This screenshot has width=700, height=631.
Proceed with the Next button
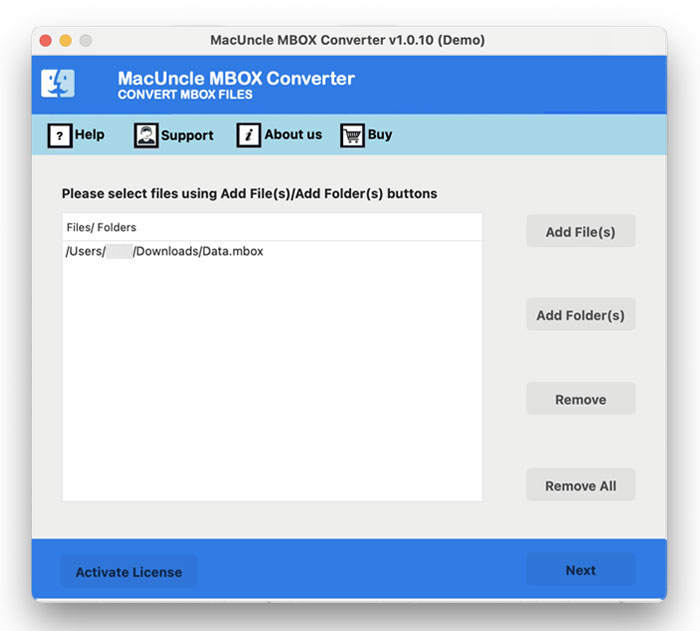580,570
